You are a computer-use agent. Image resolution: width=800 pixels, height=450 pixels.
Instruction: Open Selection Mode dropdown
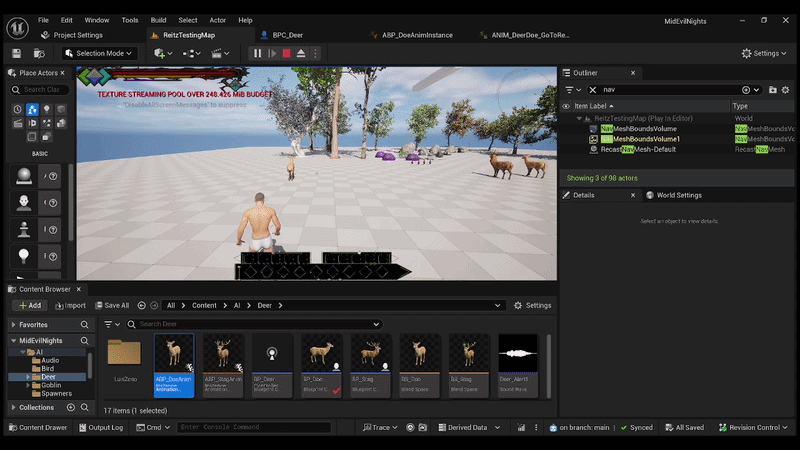99,53
